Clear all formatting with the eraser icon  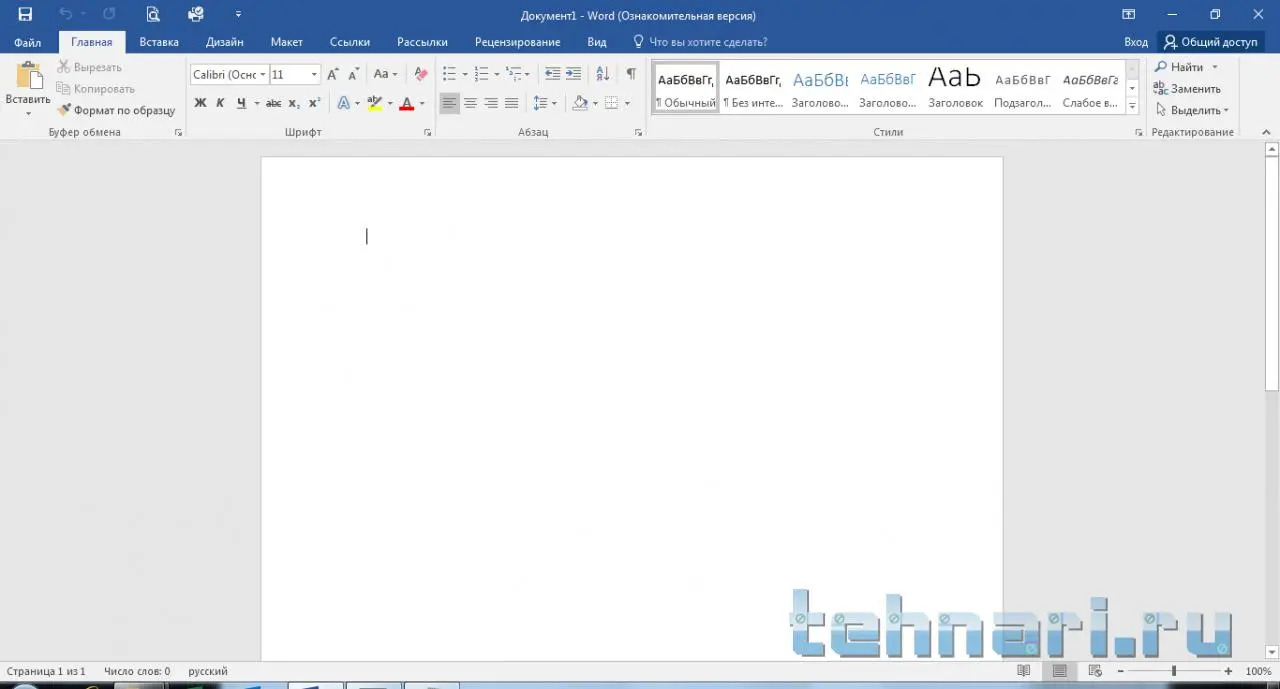click(x=421, y=74)
